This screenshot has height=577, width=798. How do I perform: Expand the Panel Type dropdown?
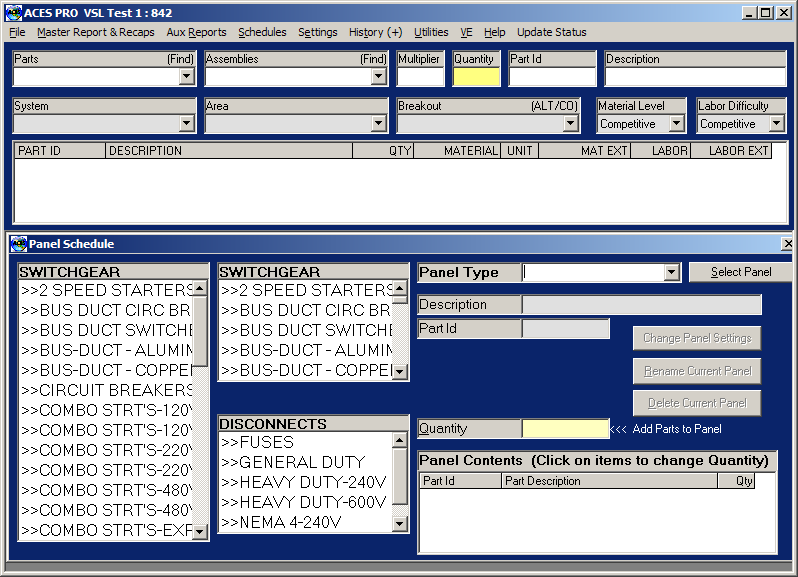click(672, 272)
